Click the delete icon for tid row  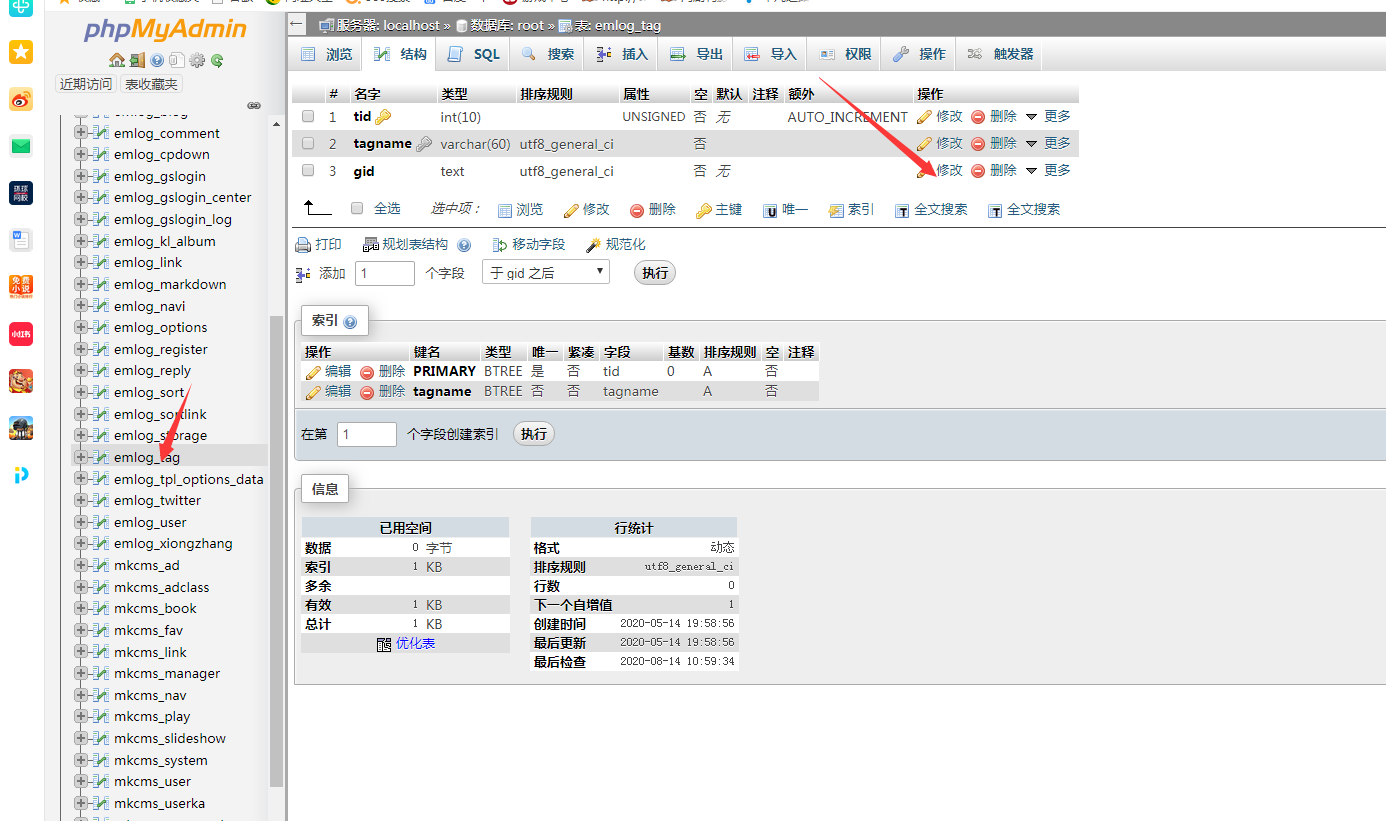point(978,117)
